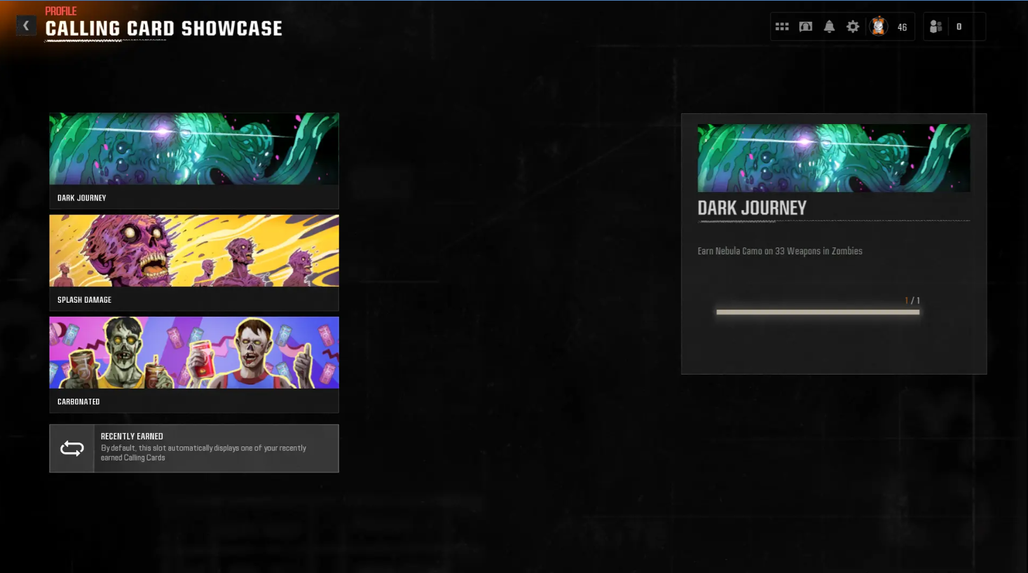
Task: Open the grid menu icon in top bar
Action: 782,27
